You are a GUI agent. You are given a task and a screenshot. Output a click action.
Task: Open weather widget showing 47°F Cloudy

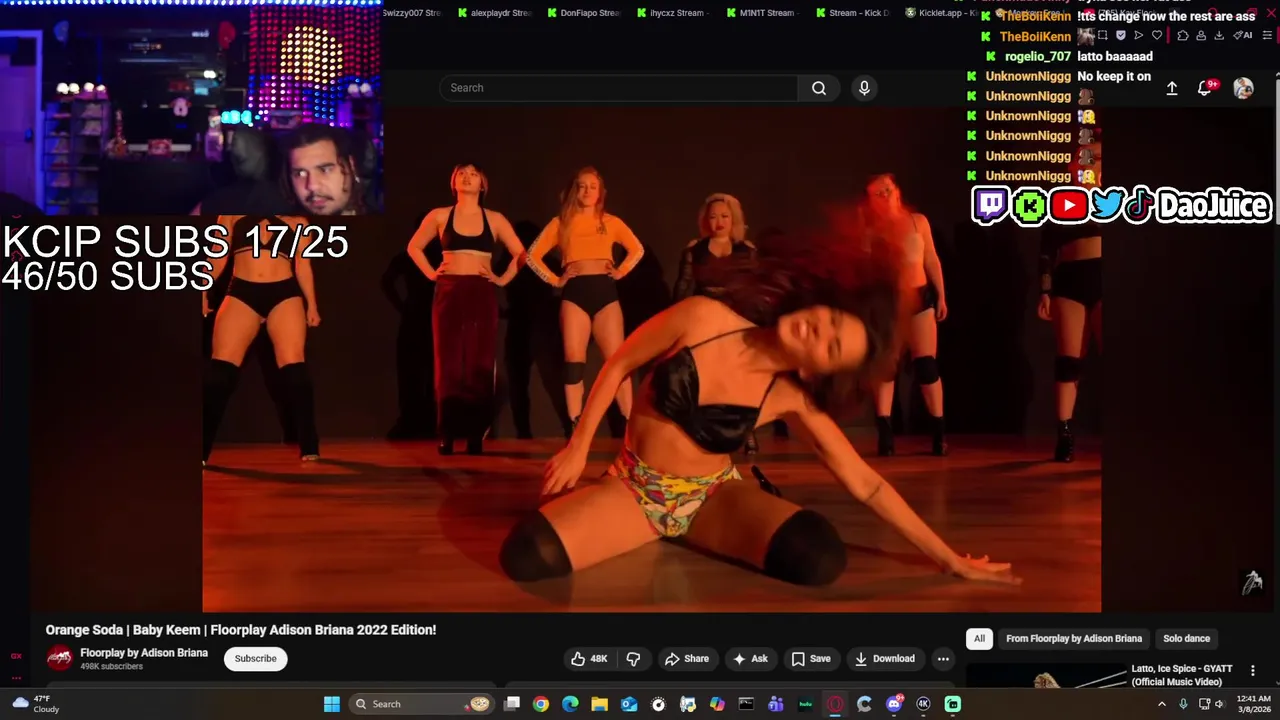coord(36,704)
